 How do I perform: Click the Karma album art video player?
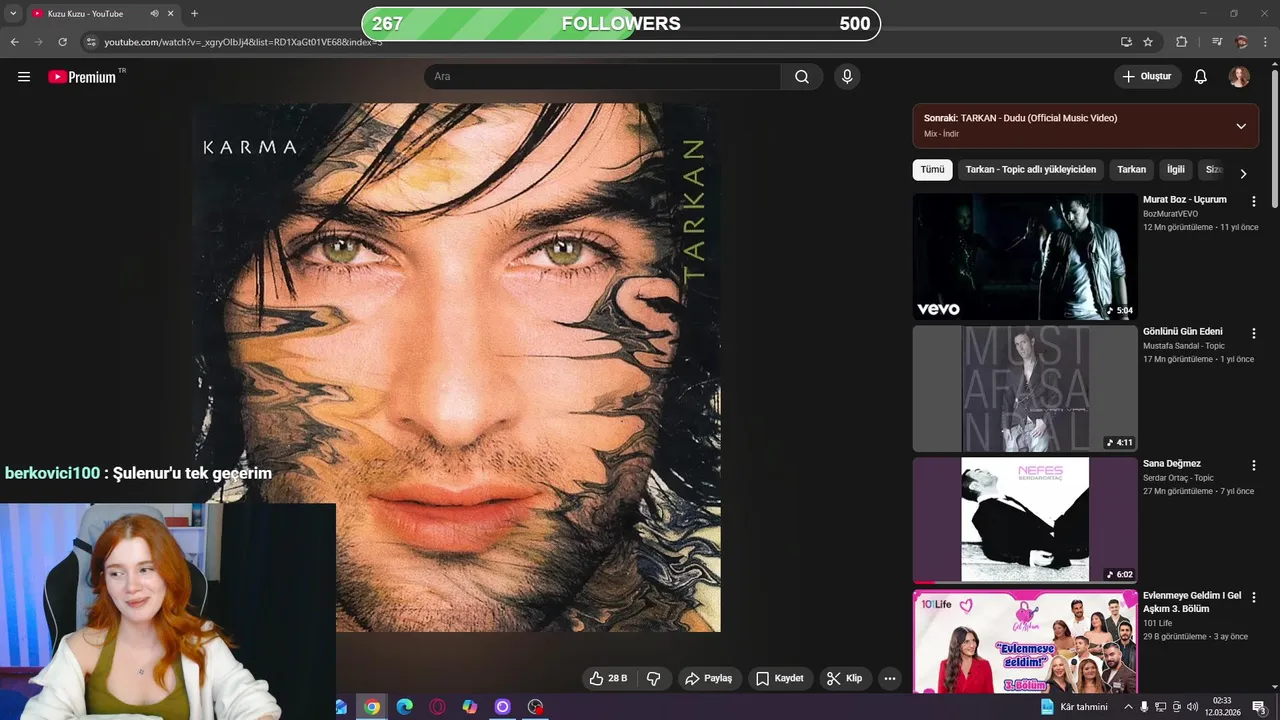click(x=456, y=367)
